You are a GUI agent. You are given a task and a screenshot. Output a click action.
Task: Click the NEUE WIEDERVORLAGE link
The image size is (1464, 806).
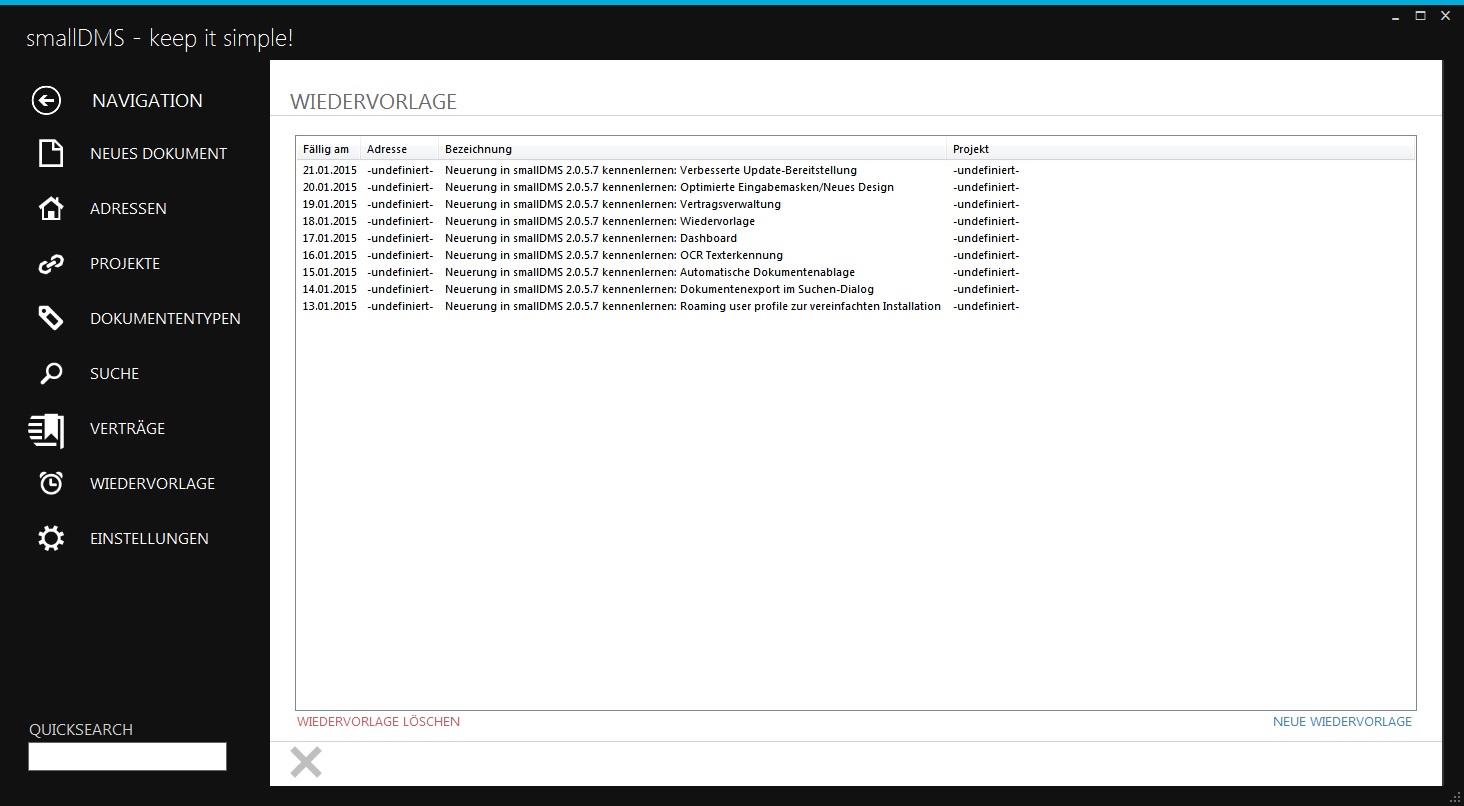(x=1342, y=721)
